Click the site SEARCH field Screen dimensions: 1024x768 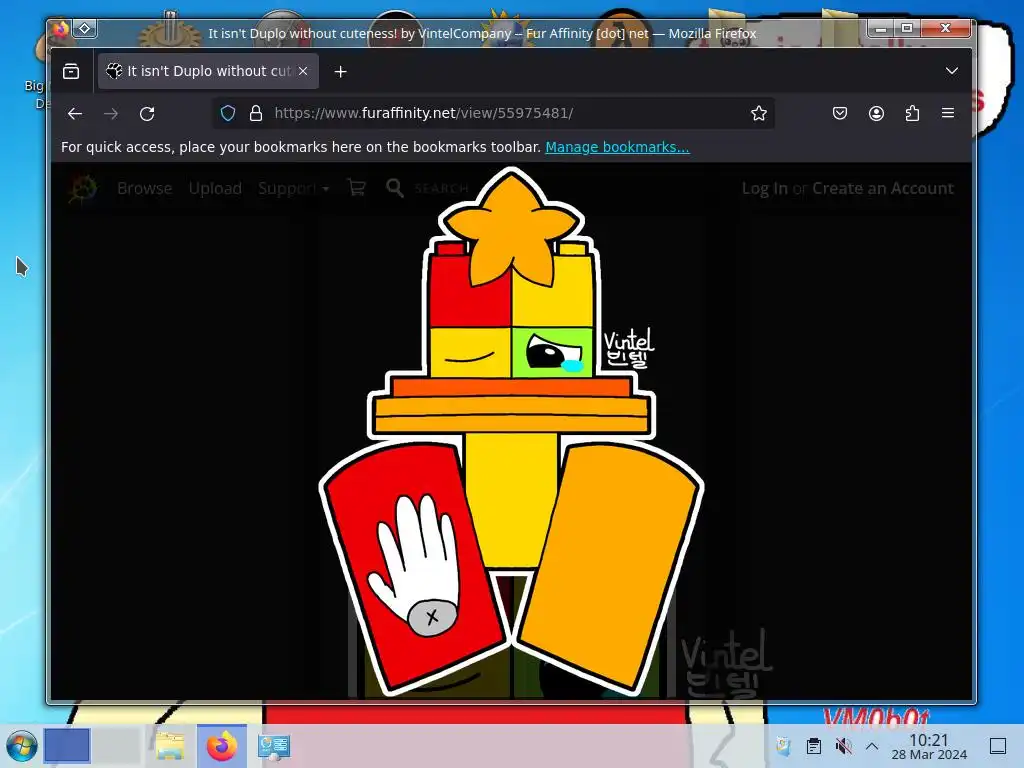(x=441, y=189)
